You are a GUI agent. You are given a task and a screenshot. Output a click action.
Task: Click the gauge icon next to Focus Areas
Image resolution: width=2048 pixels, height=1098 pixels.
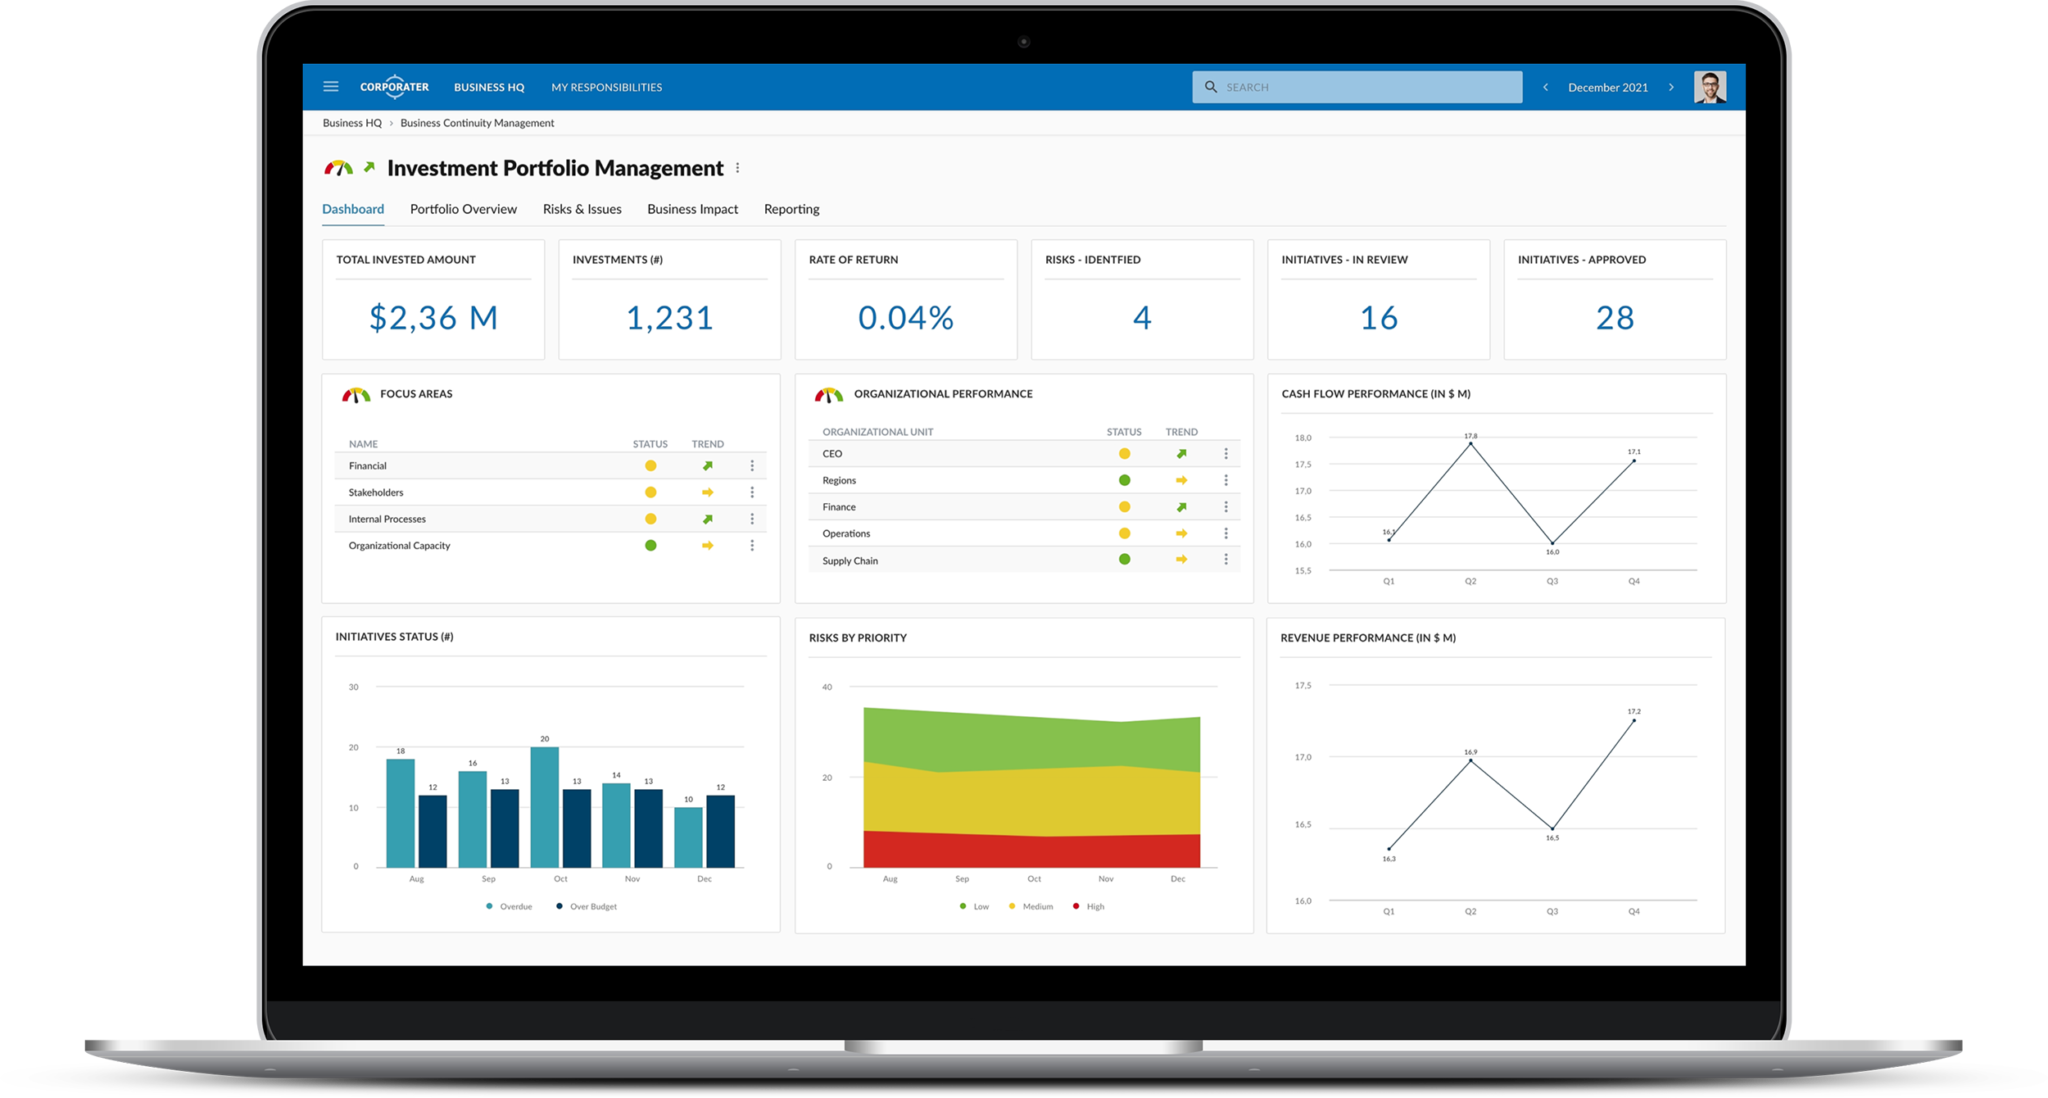[356, 395]
